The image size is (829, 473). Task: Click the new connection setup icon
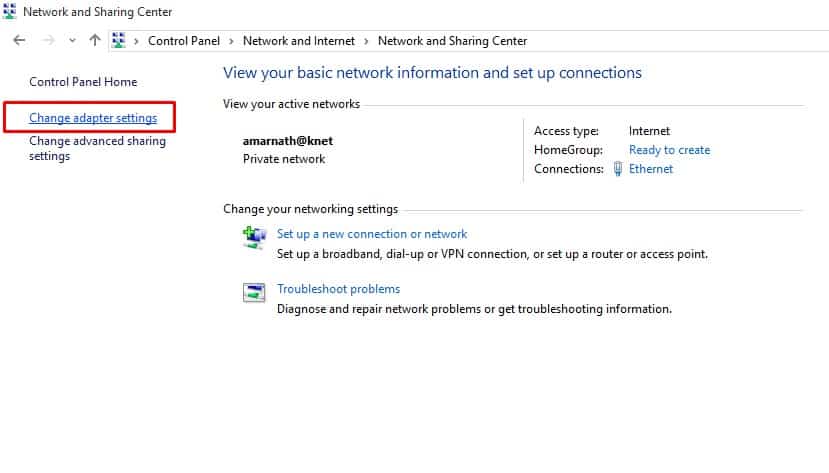click(254, 237)
